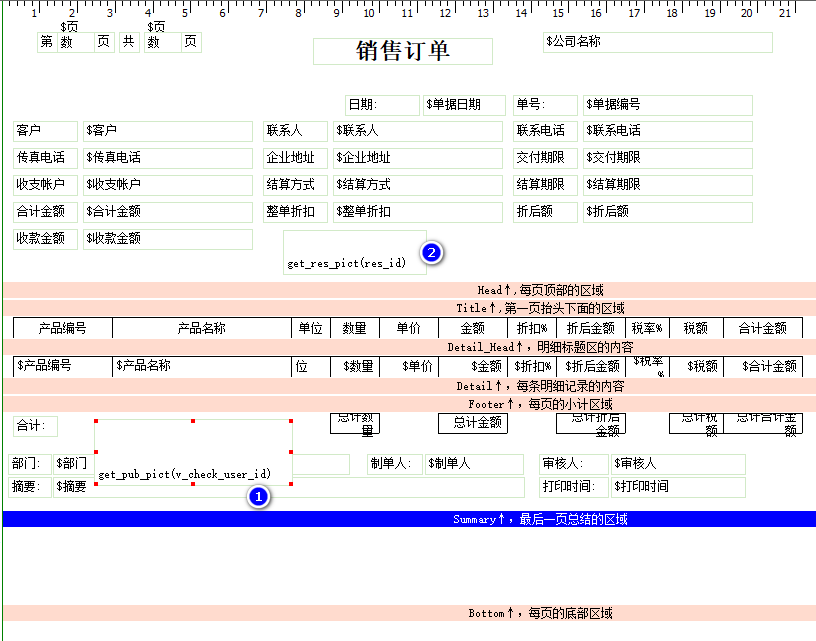The height and width of the screenshot is (641, 816).
Task: Click the Bottom band separator bar
Action: tap(409, 612)
